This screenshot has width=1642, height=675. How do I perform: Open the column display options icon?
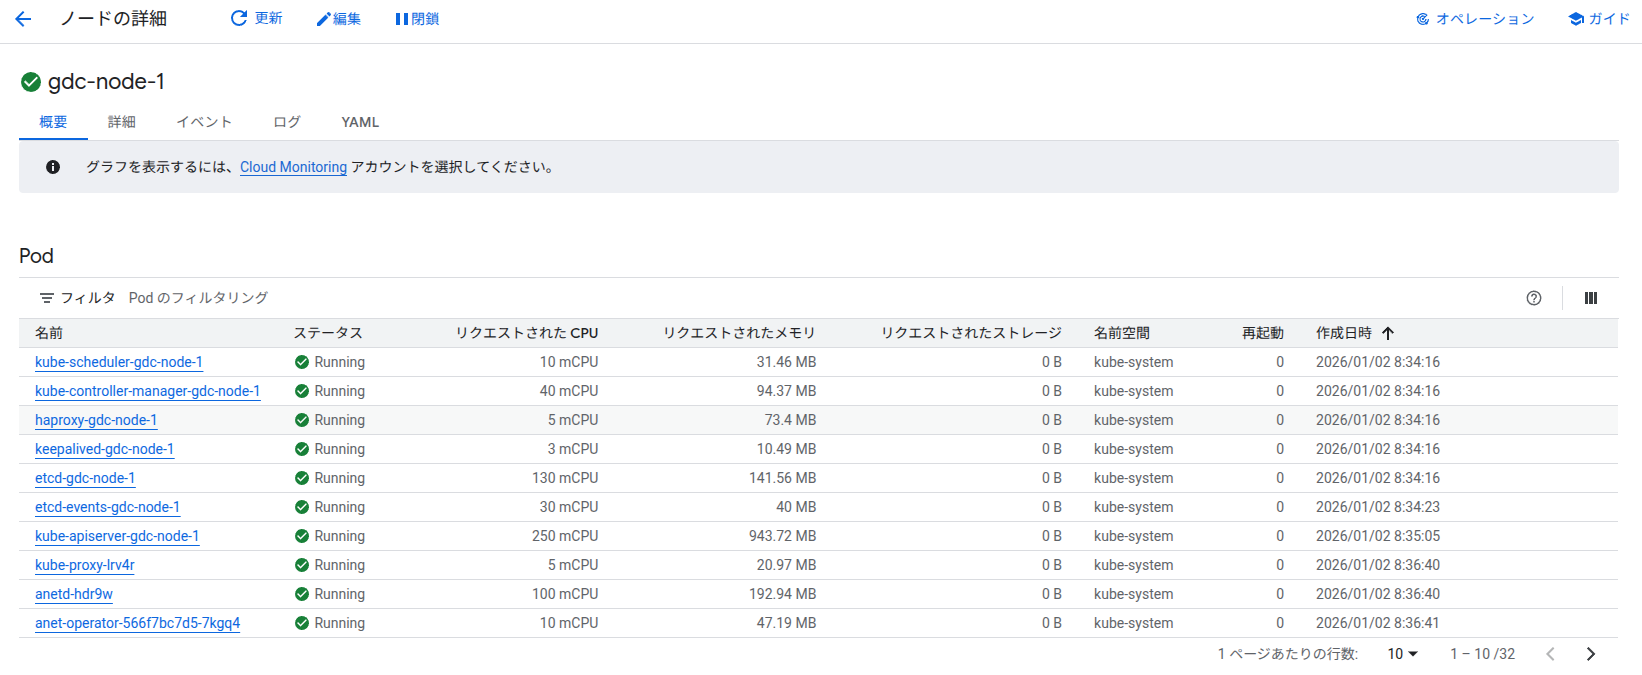pos(1591,298)
